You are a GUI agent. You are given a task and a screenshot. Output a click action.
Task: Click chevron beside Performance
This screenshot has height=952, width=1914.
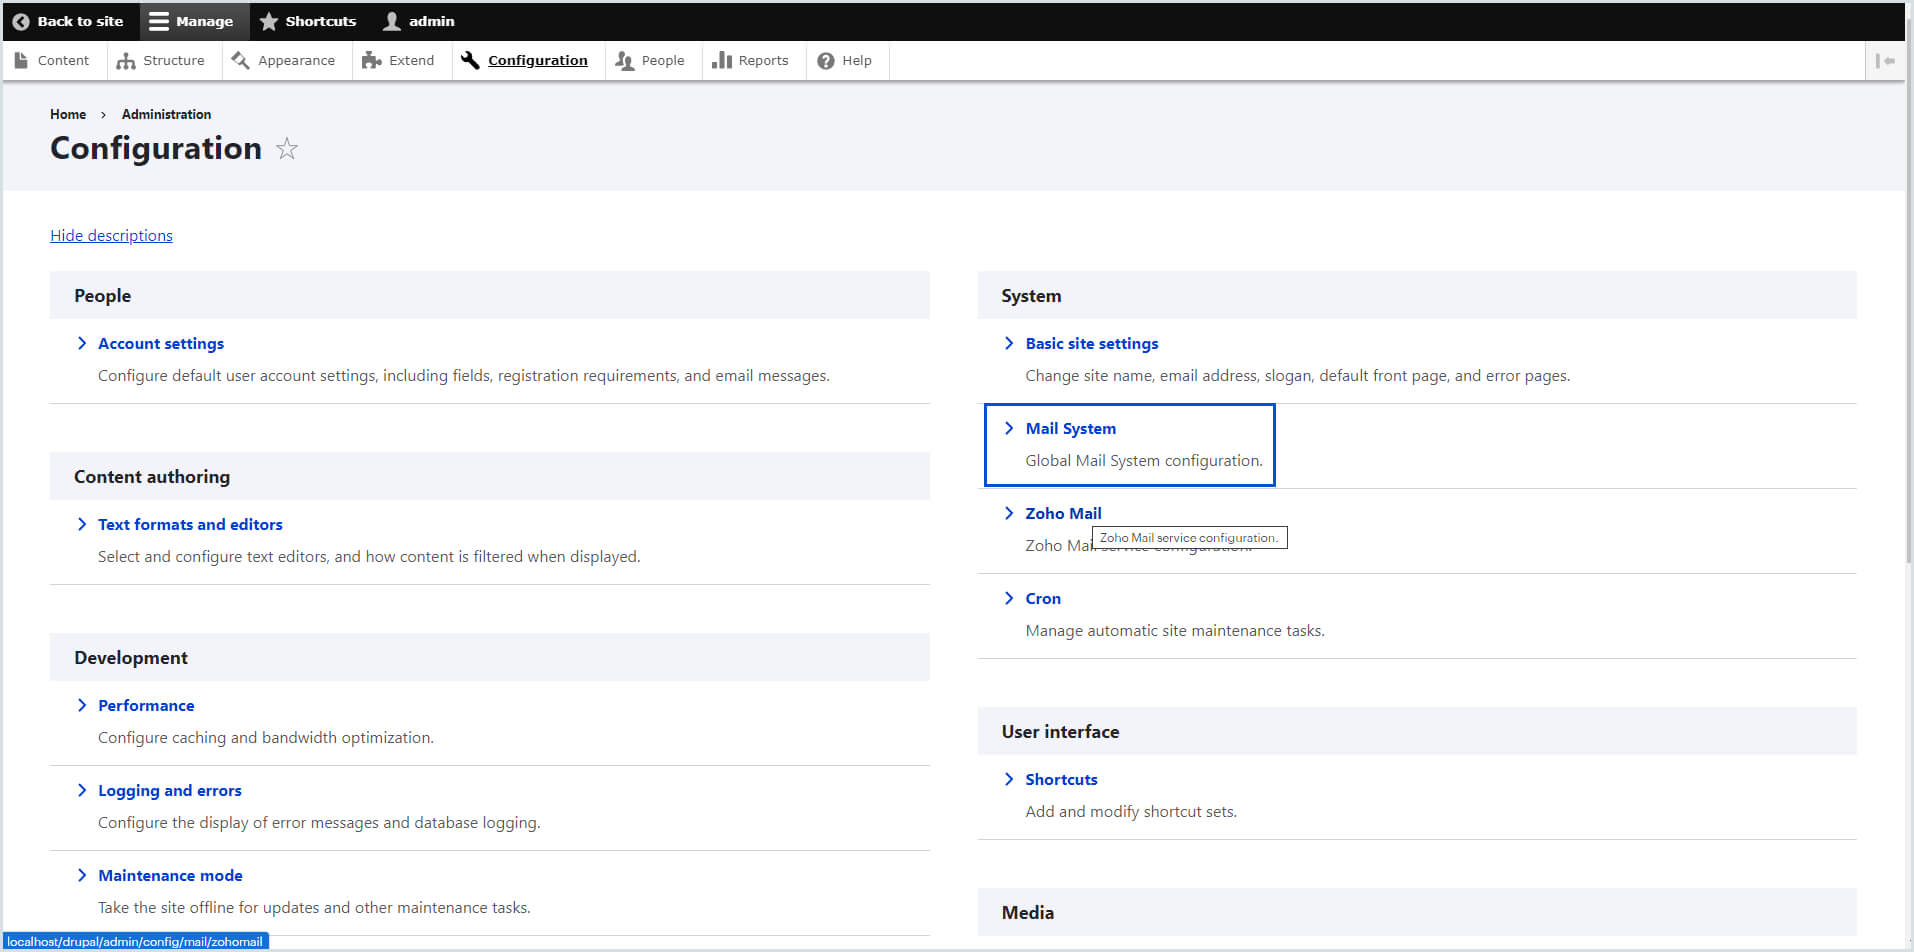coord(82,706)
